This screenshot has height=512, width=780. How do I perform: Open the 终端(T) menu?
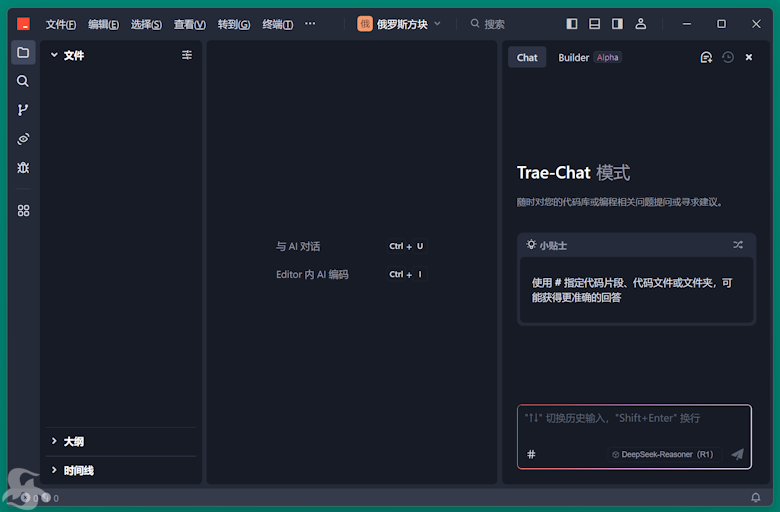[x=278, y=24]
